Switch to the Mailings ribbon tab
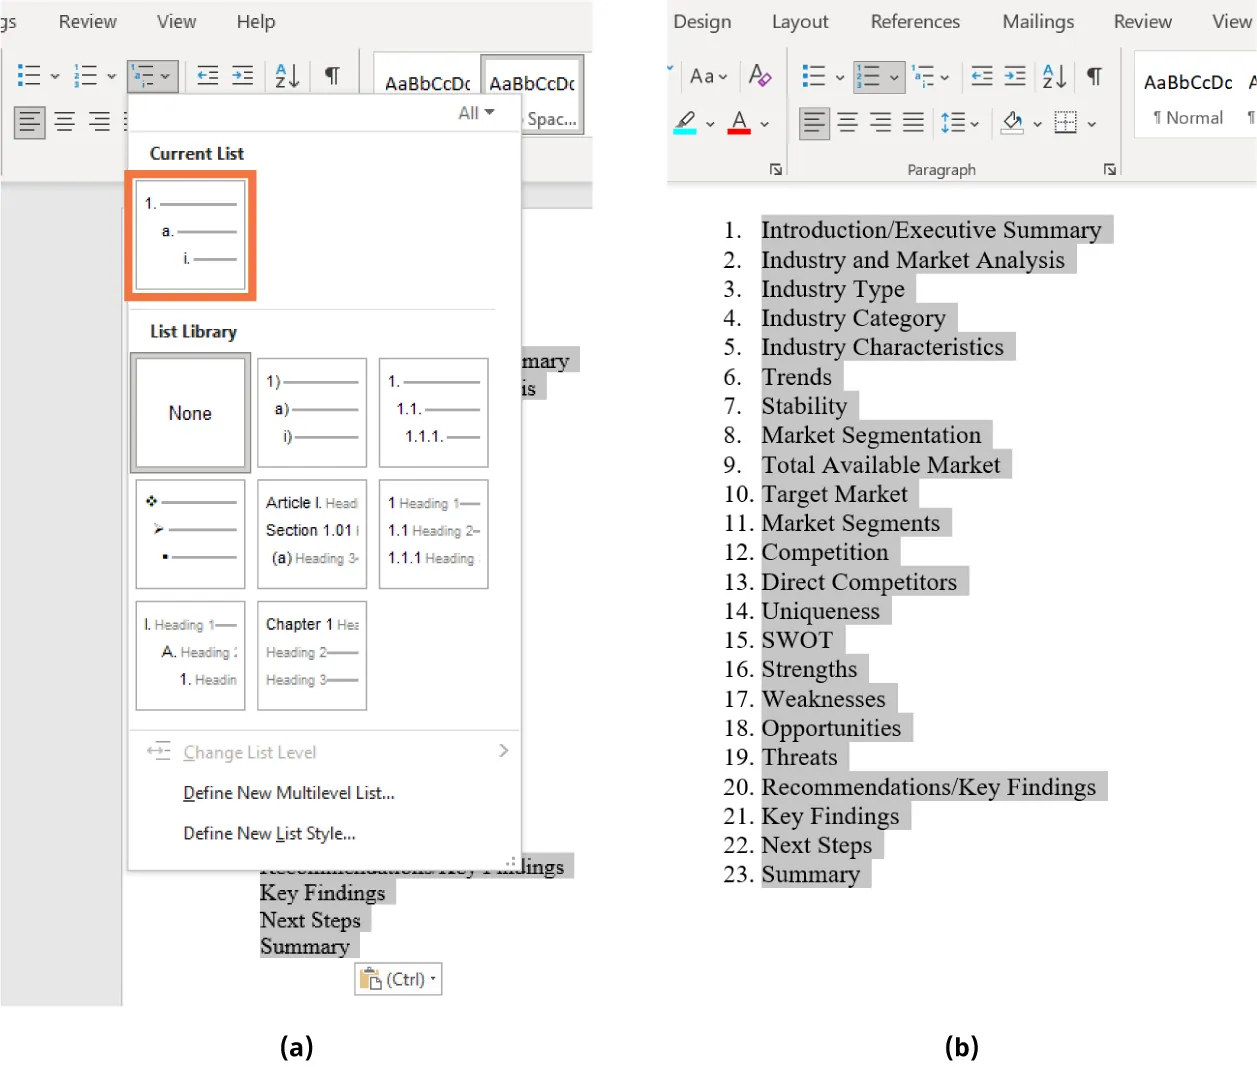This screenshot has width=1257, height=1067. 1037,21
